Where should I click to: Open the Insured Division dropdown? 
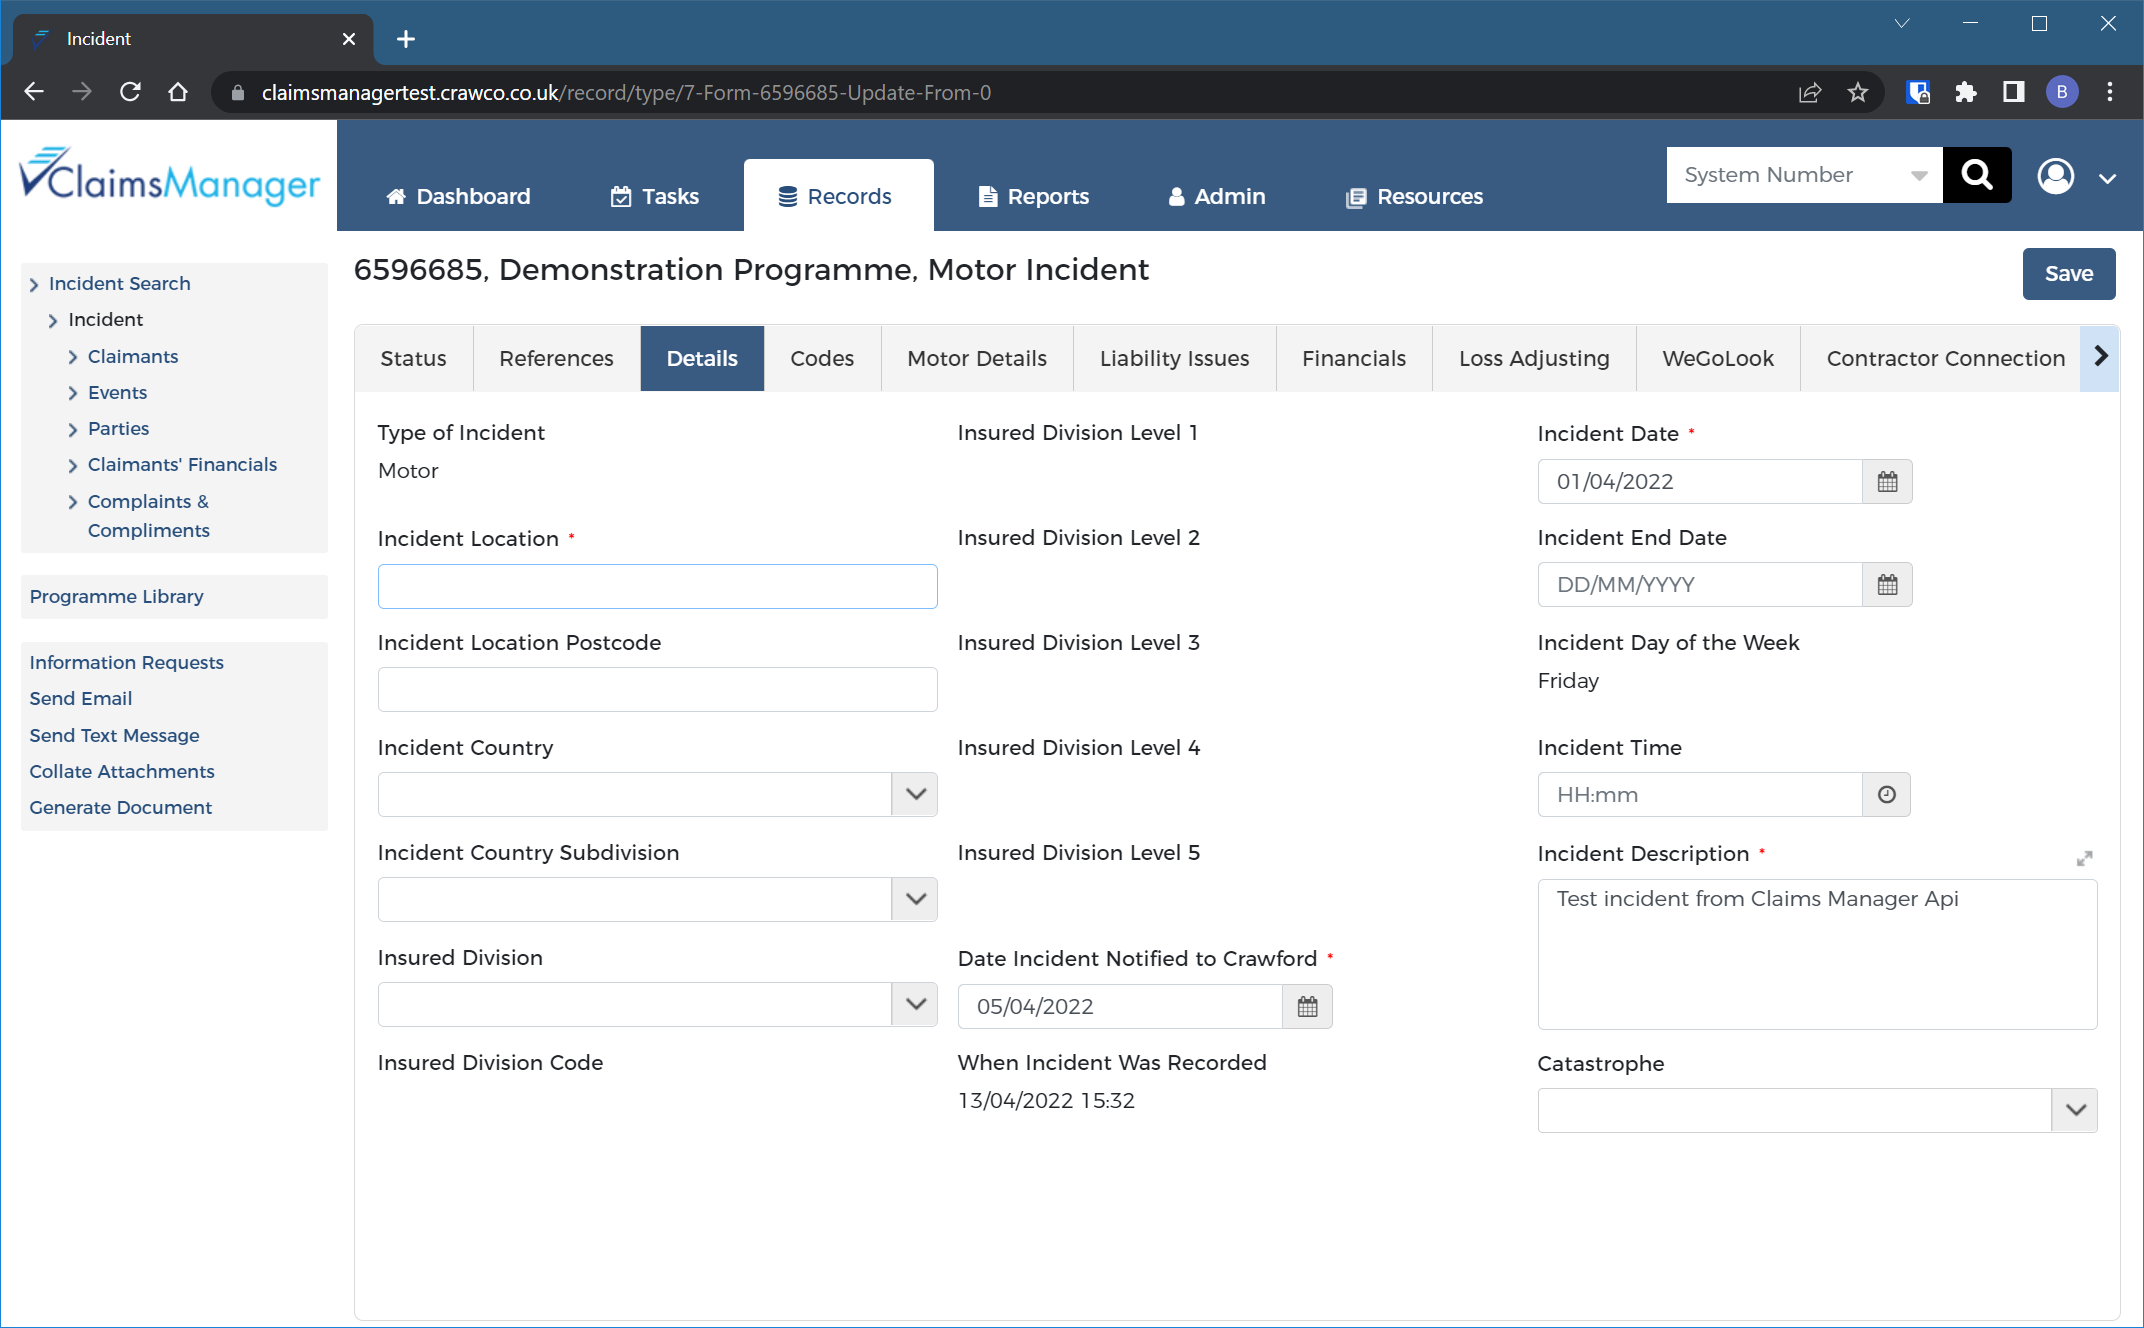(x=915, y=1005)
